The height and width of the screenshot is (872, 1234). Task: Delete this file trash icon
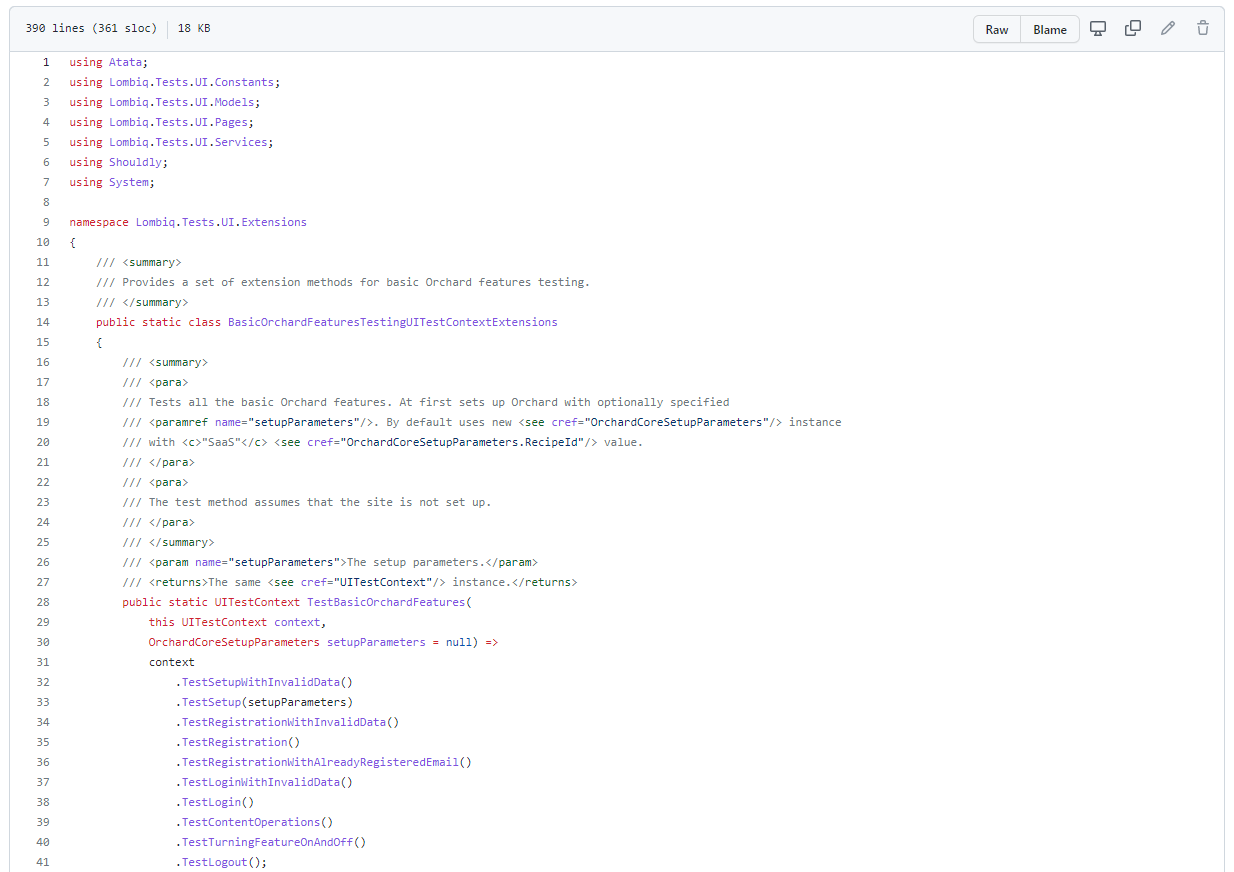pos(1203,28)
